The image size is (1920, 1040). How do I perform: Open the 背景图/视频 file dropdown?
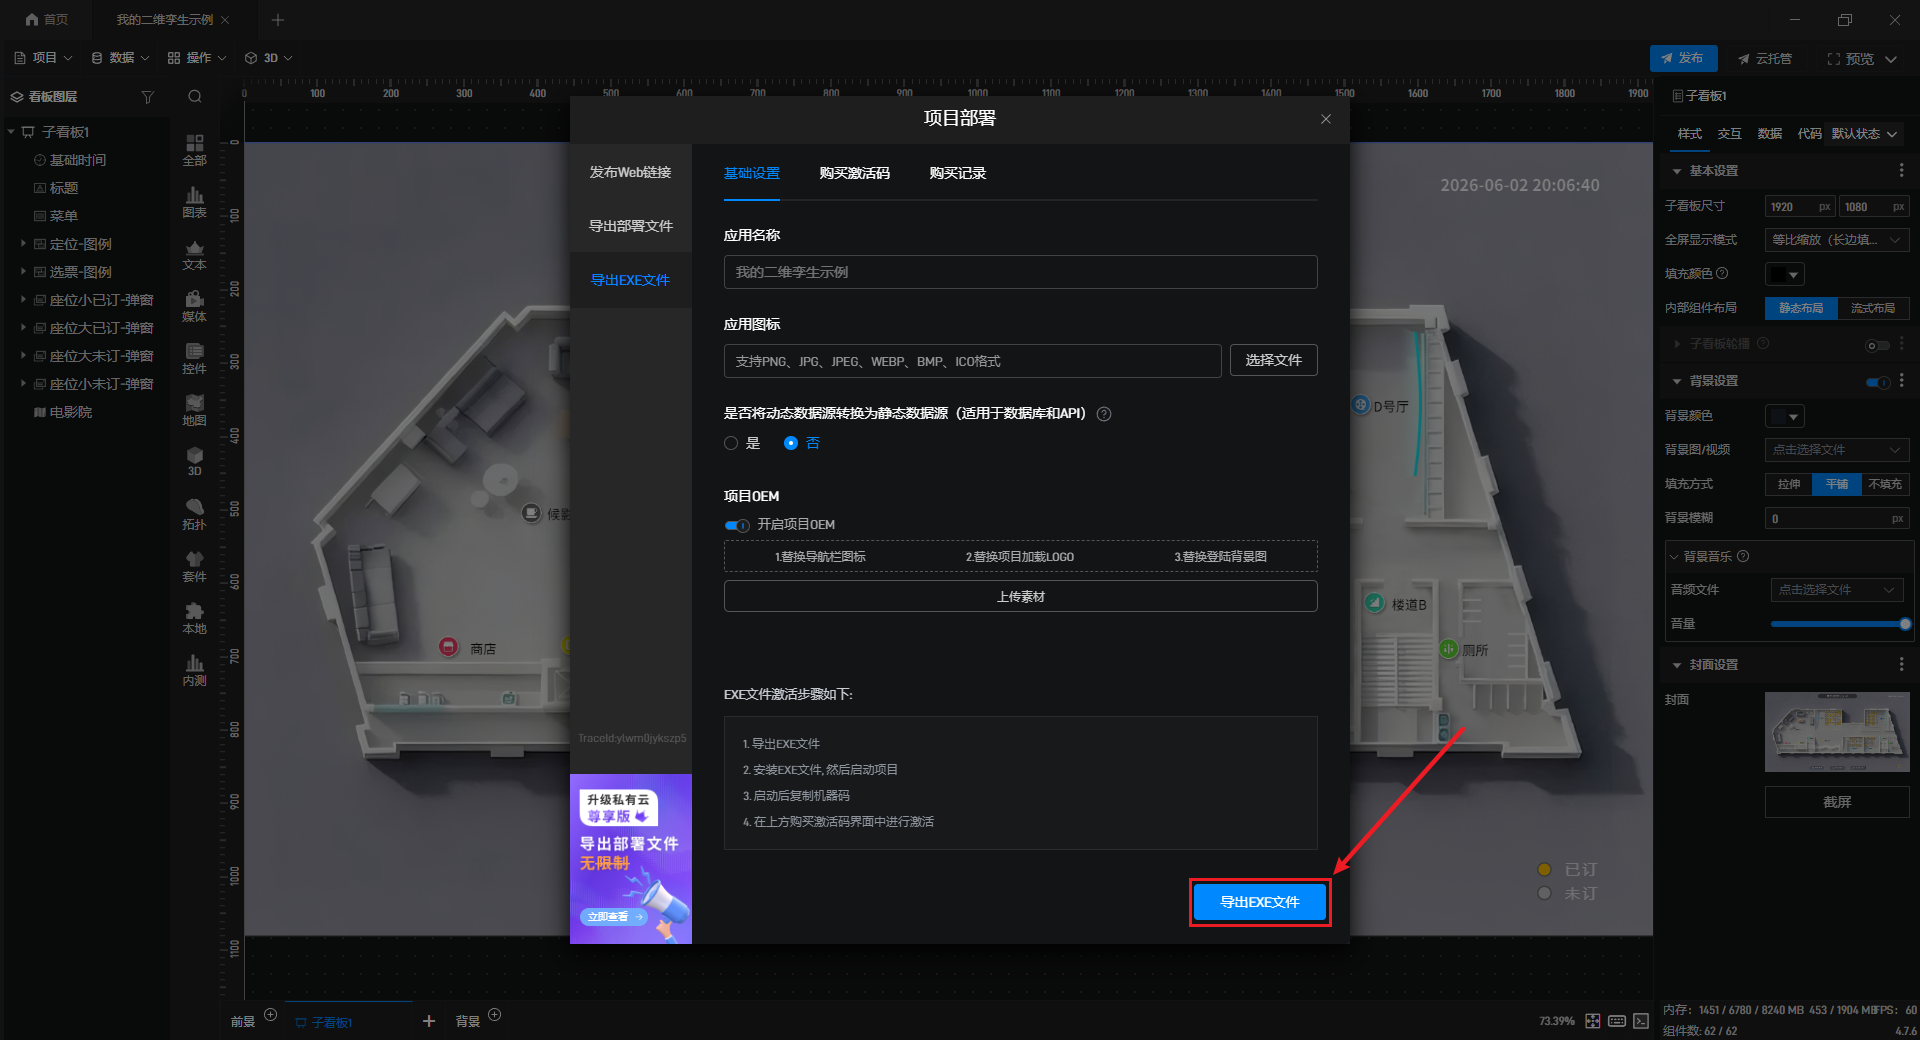click(1837, 450)
